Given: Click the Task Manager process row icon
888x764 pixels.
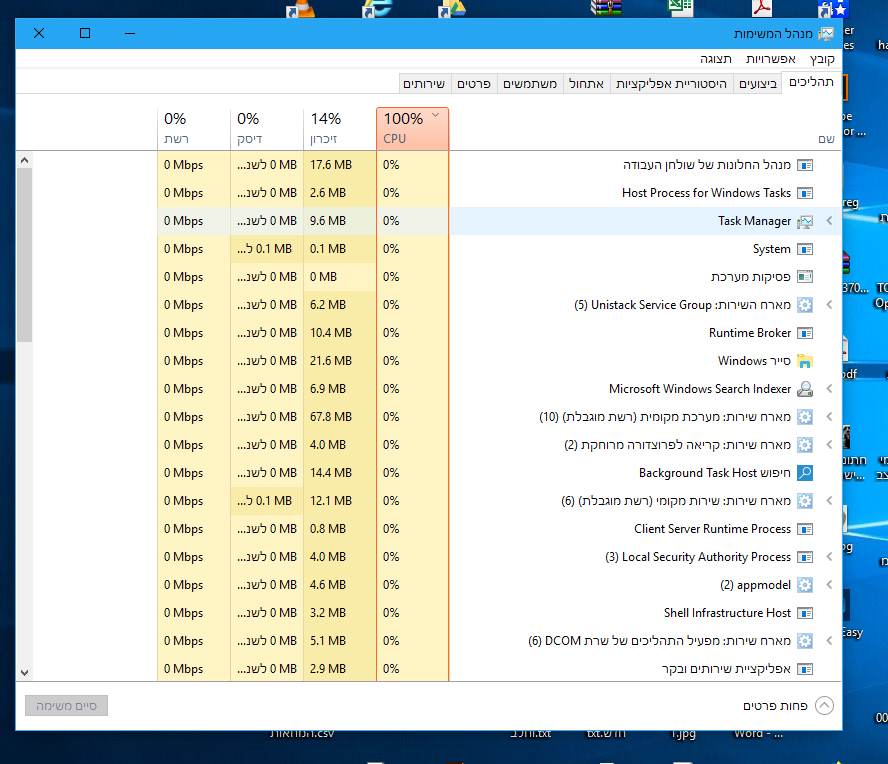Looking at the screenshot, I should [x=805, y=221].
